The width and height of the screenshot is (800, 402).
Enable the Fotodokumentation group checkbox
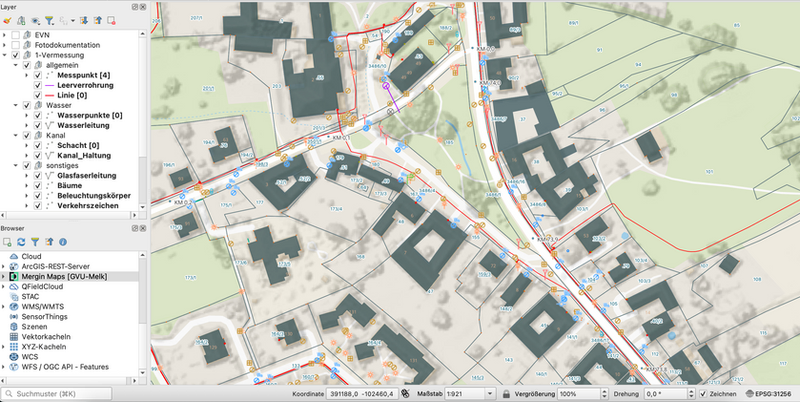click(16, 45)
